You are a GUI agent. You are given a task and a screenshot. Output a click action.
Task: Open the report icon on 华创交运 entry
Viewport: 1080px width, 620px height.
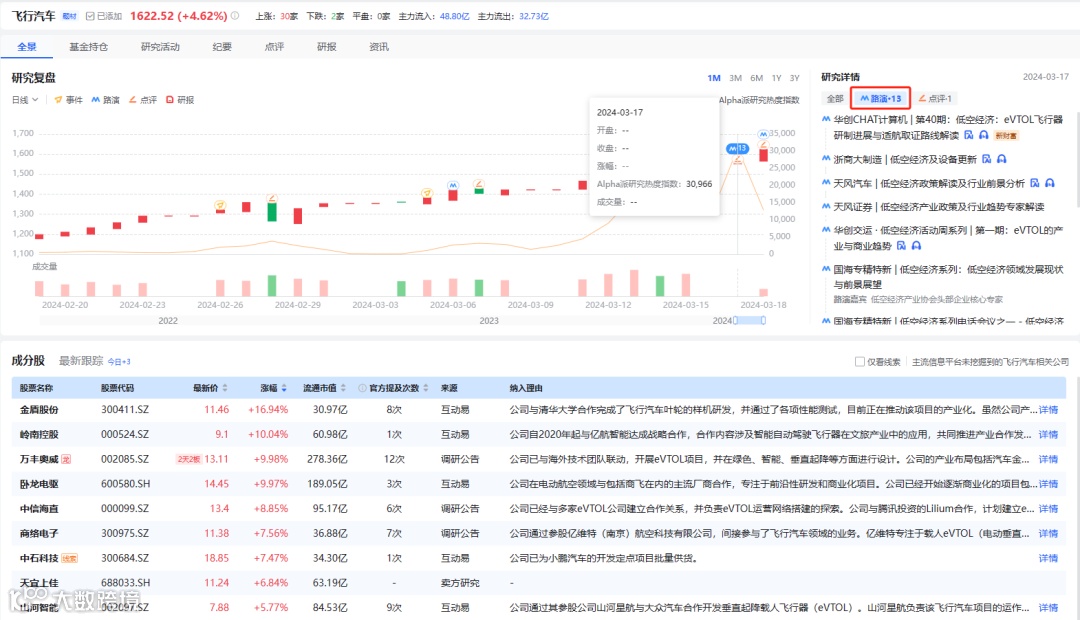pyautogui.click(x=901, y=245)
